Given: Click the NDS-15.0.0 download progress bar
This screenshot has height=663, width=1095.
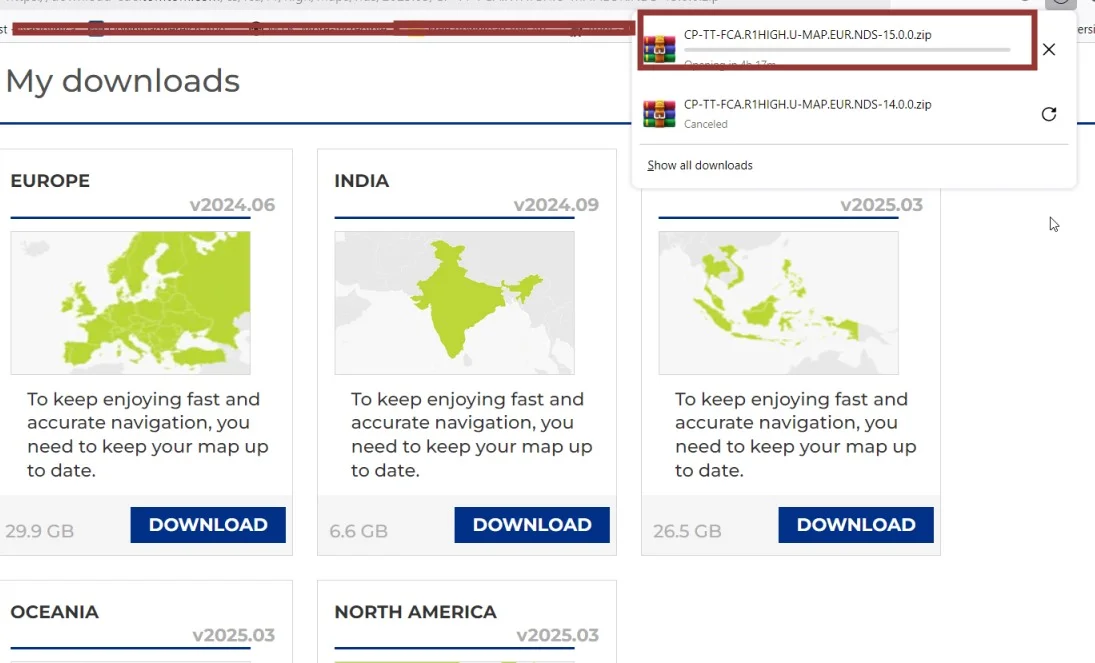Looking at the screenshot, I should [846, 50].
